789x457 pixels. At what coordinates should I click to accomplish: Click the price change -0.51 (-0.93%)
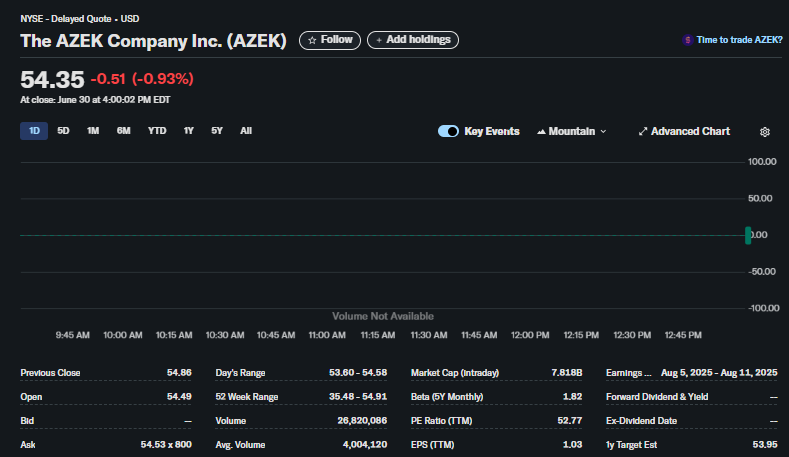142,79
